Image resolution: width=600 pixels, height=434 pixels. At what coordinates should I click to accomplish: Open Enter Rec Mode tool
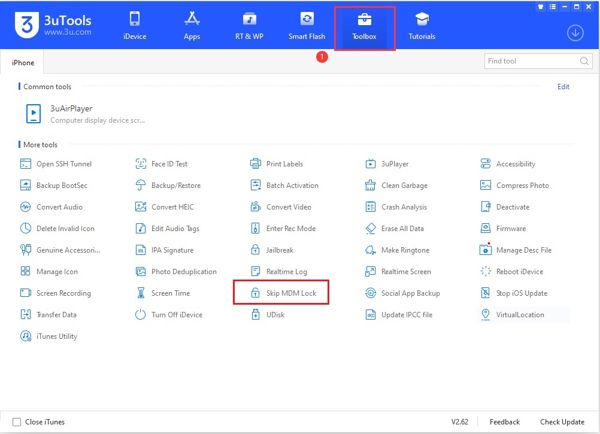(x=283, y=228)
